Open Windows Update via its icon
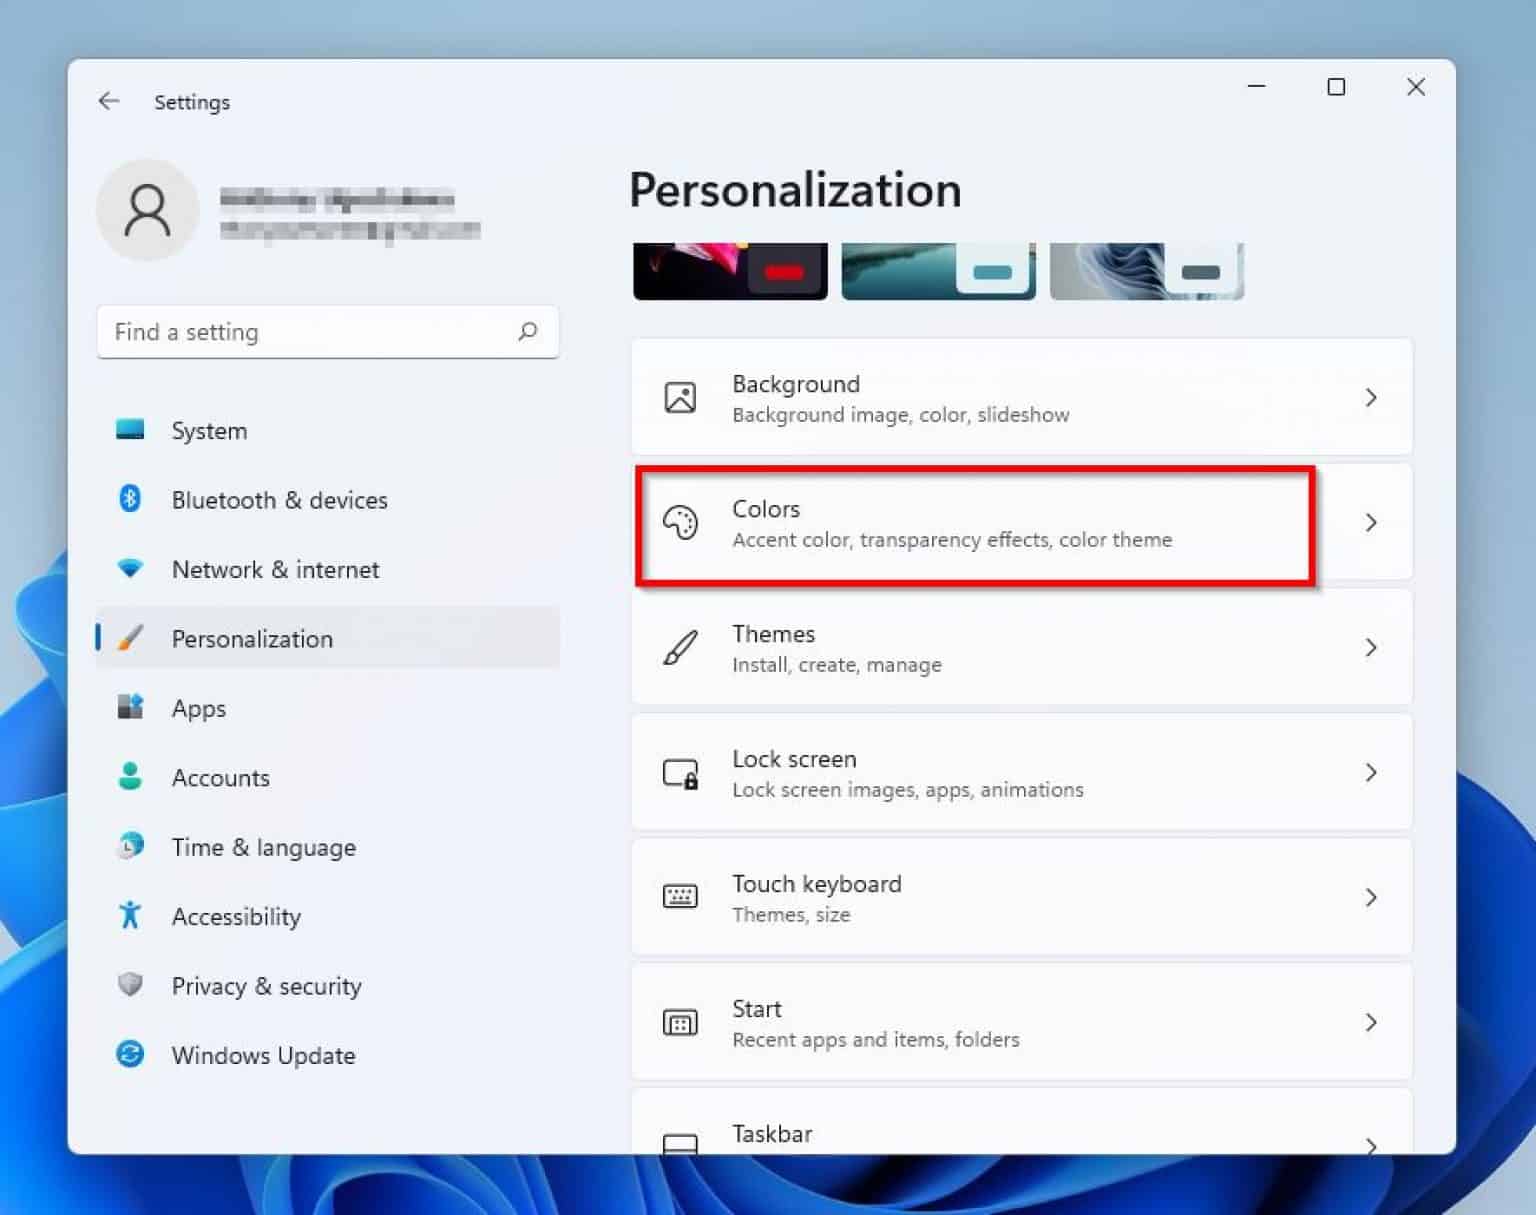The image size is (1536, 1215). pyautogui.click(x=130, y=1054)
